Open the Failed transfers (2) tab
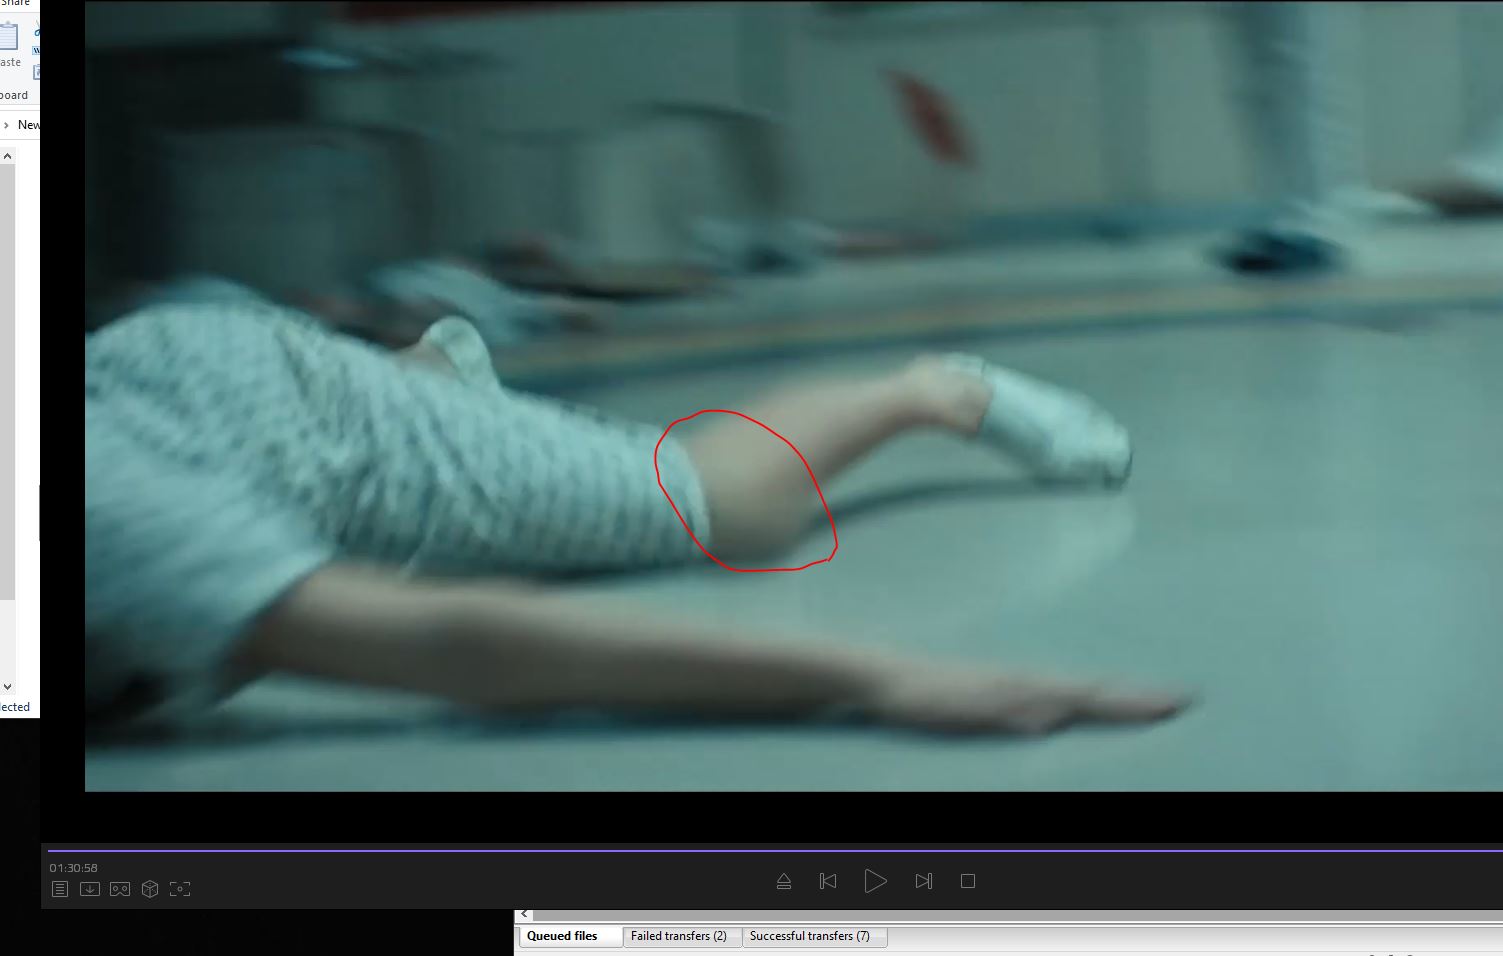 click(x=678, y=936)
